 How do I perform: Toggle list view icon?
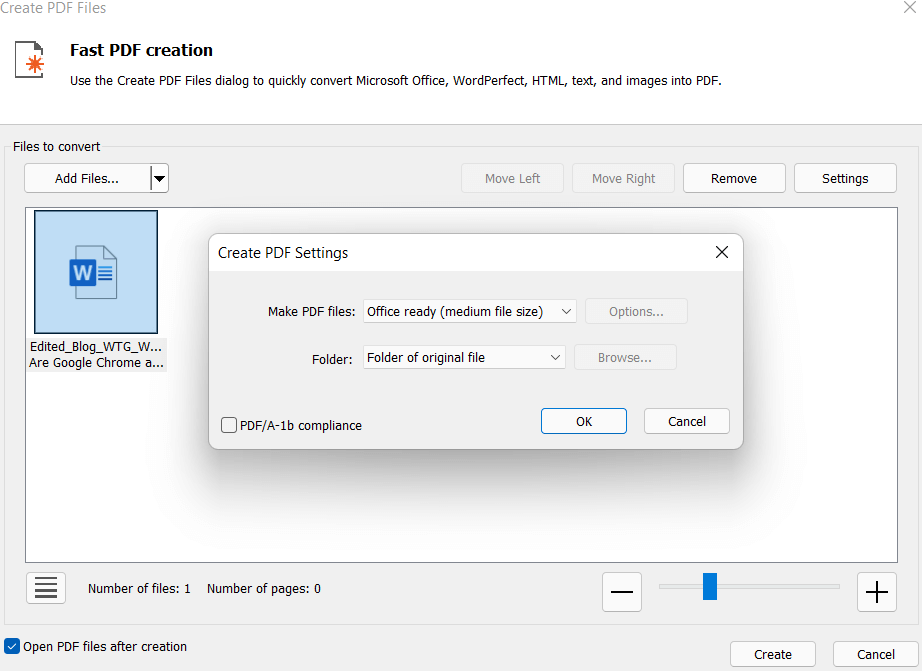46,588
